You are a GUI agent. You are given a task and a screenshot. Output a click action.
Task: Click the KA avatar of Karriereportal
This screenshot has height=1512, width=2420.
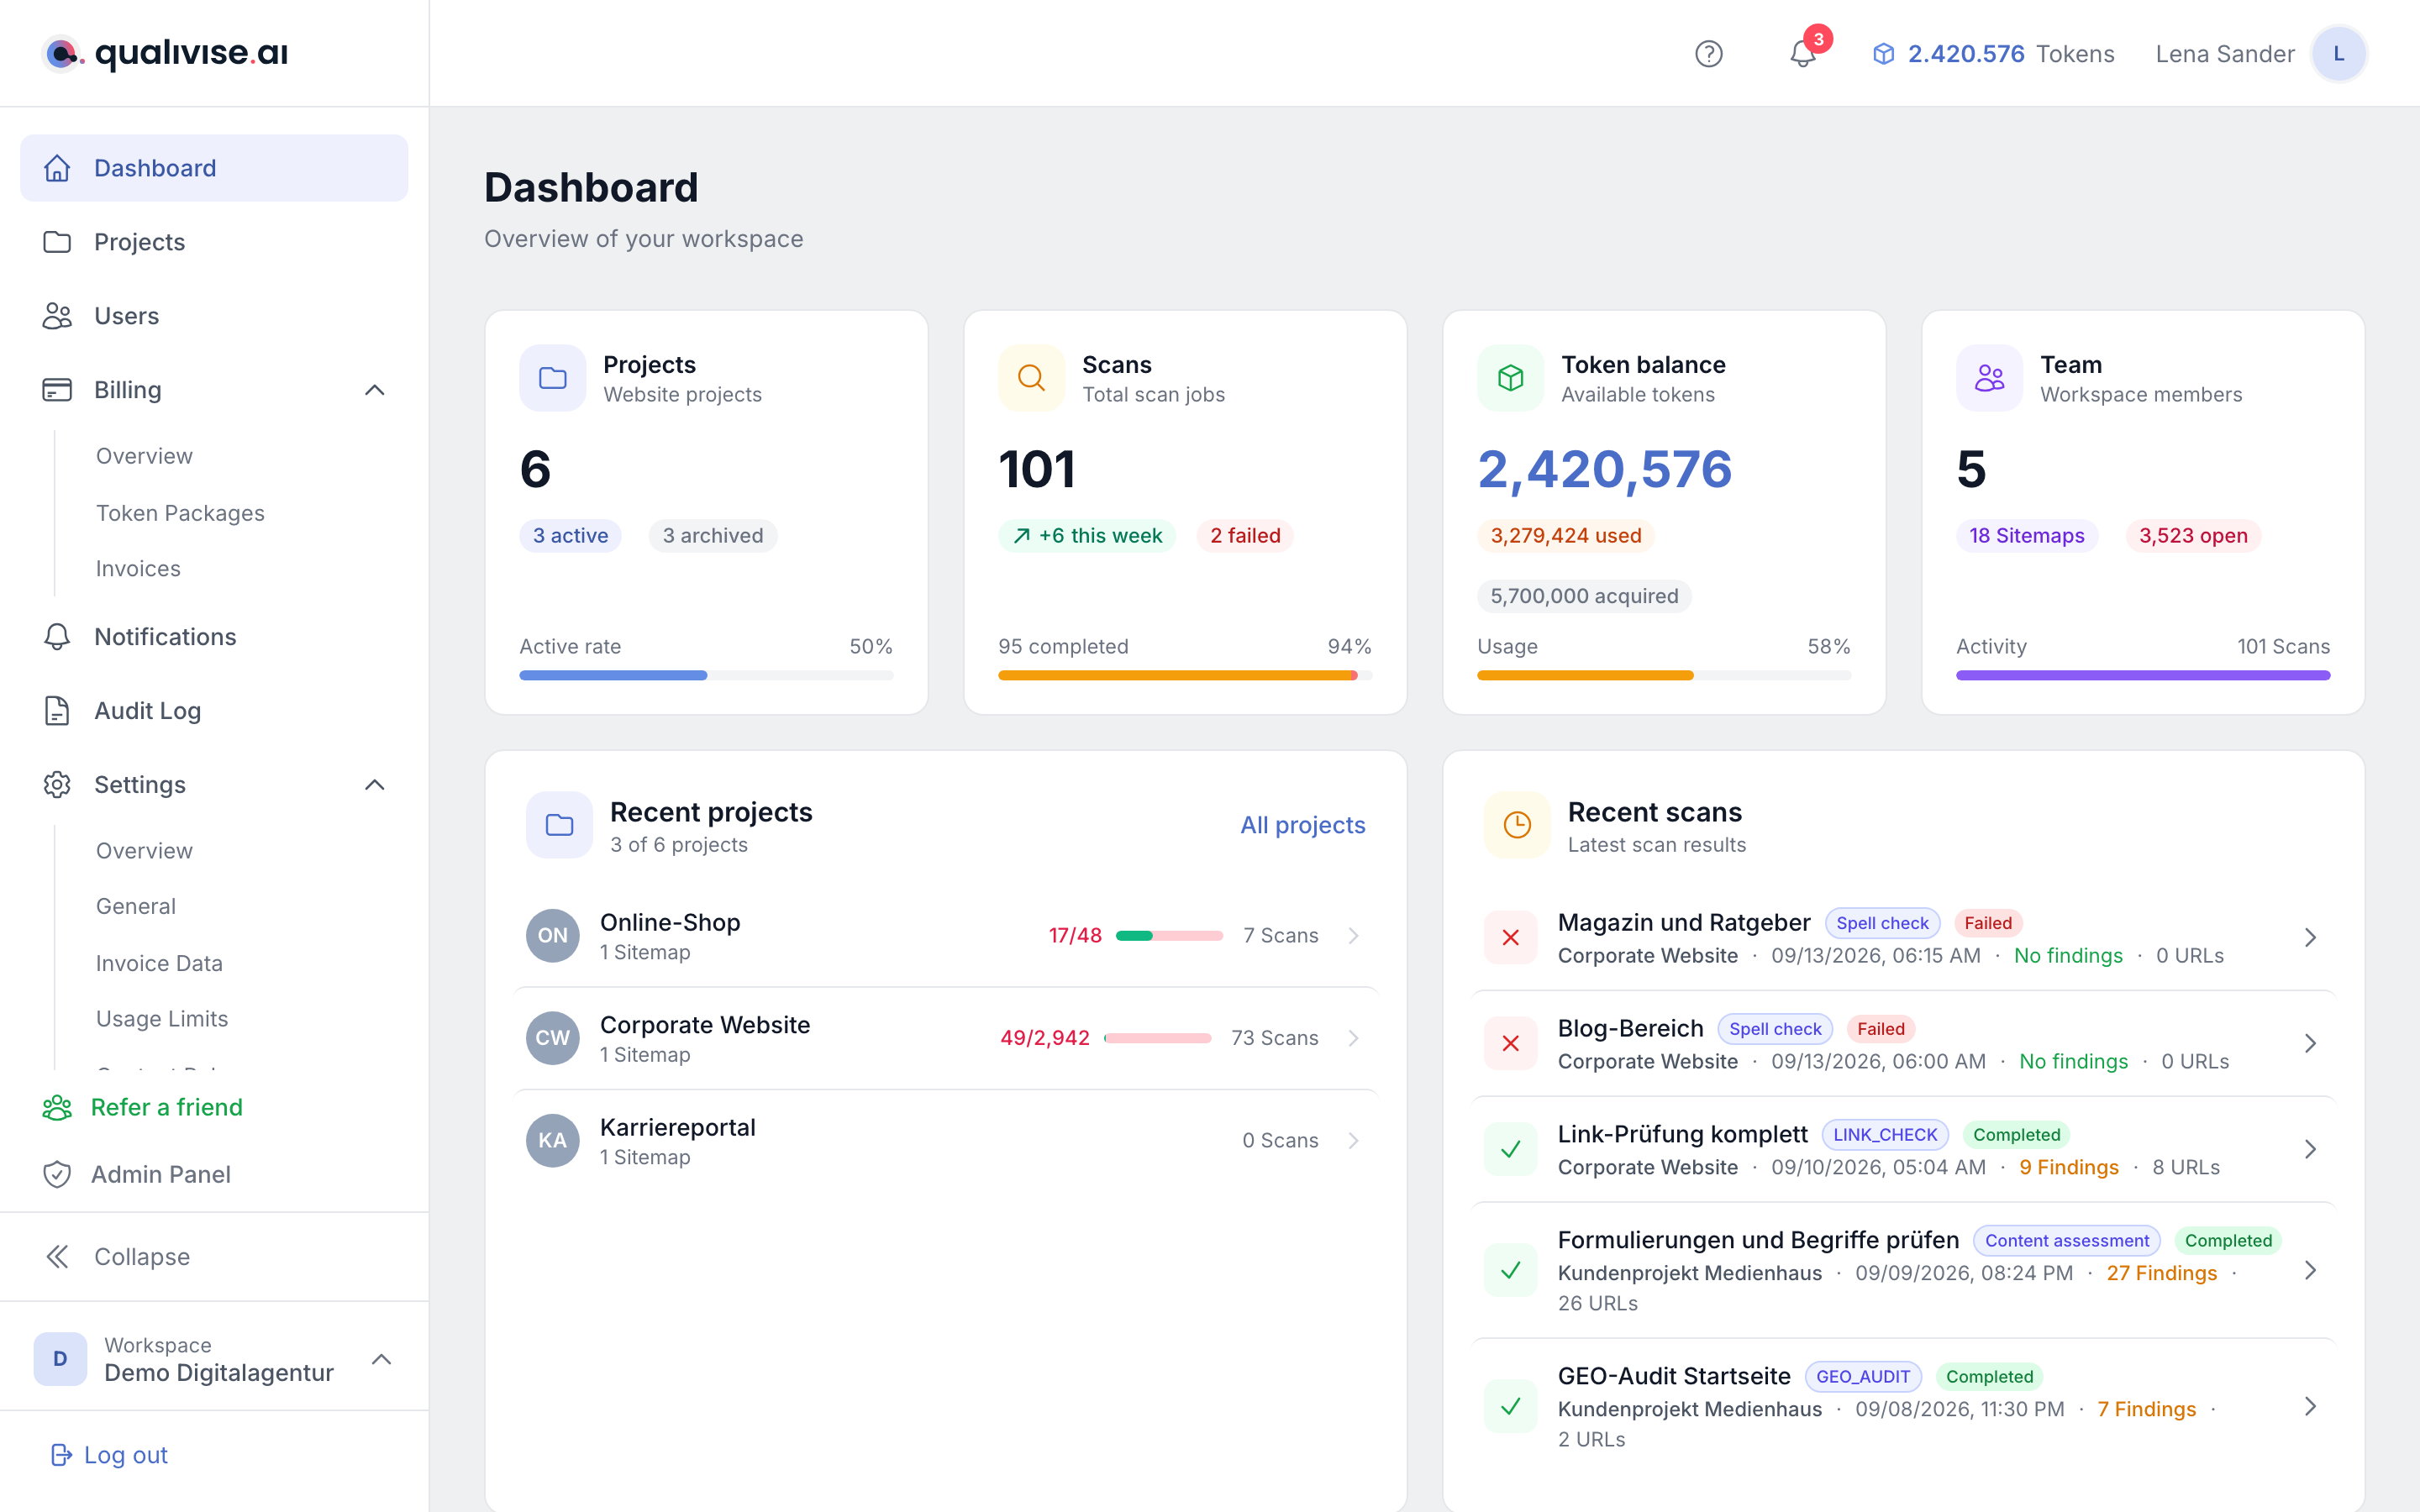552,1141
